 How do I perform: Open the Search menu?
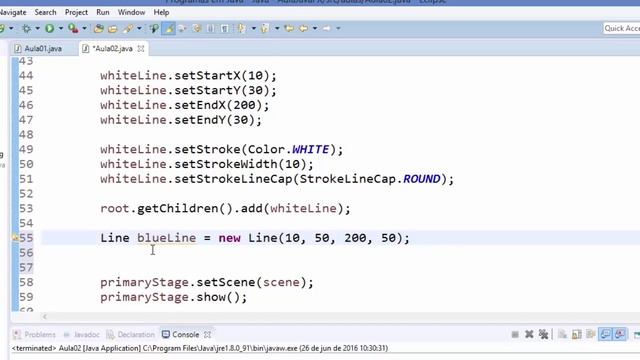coord(45,12)
